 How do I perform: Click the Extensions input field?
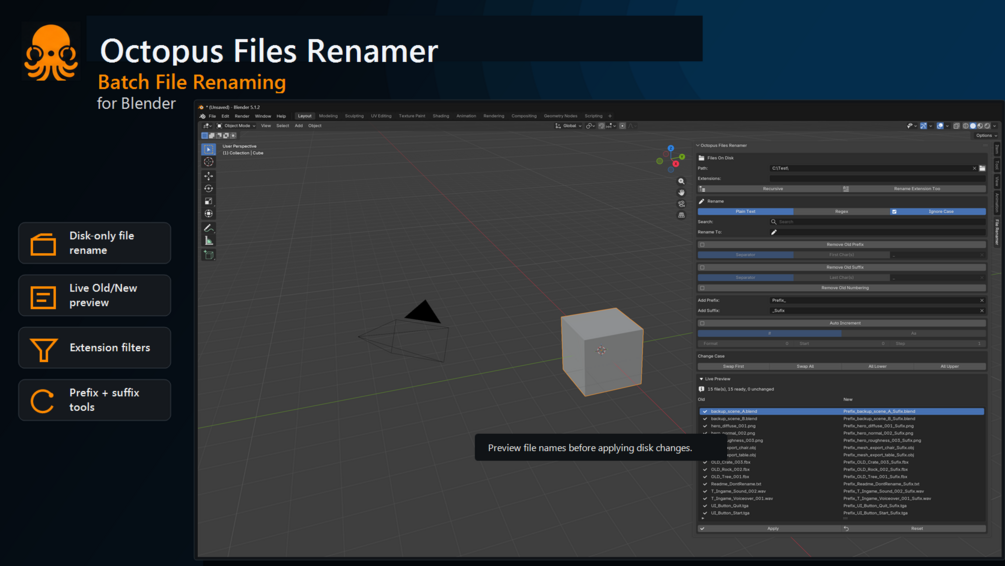click(877, 179)
